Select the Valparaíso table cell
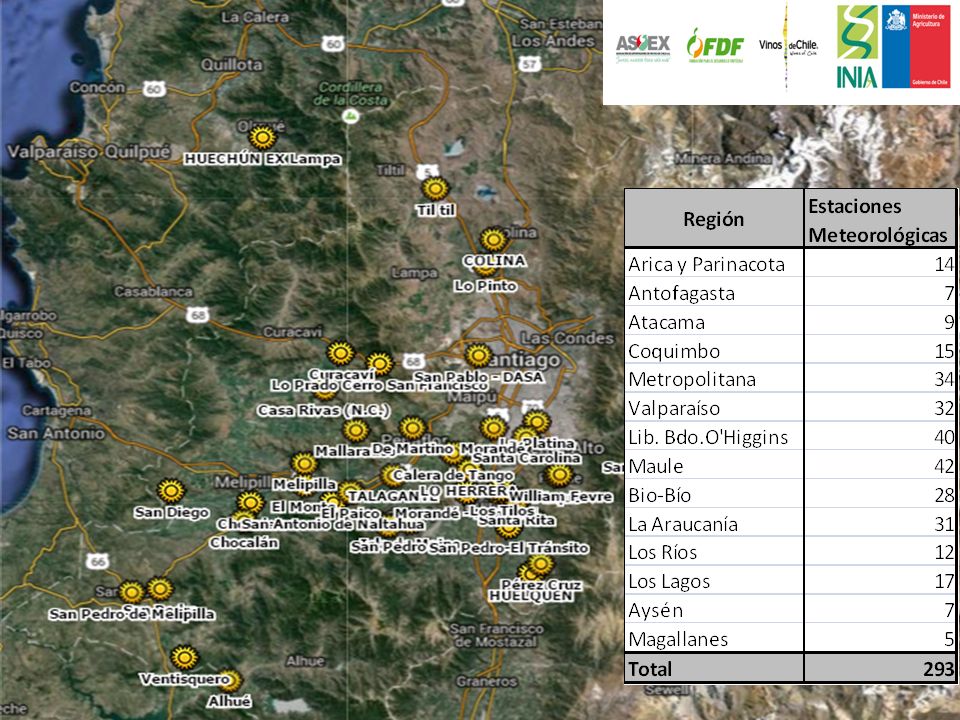Viewport: 960px width, 720px height. (x=714, y=408)
